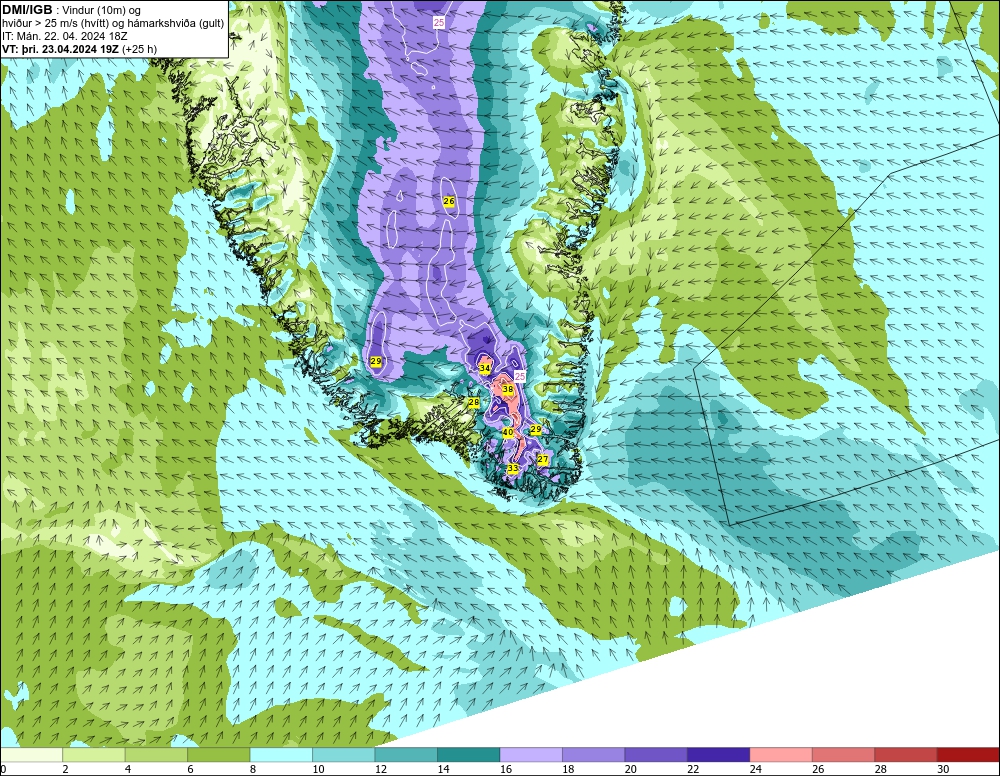This screenshot has width=1000, height=776.
Task: Pick the 22–24 m/s dark indigo legend swatch
Action: (x=719, y=755)
